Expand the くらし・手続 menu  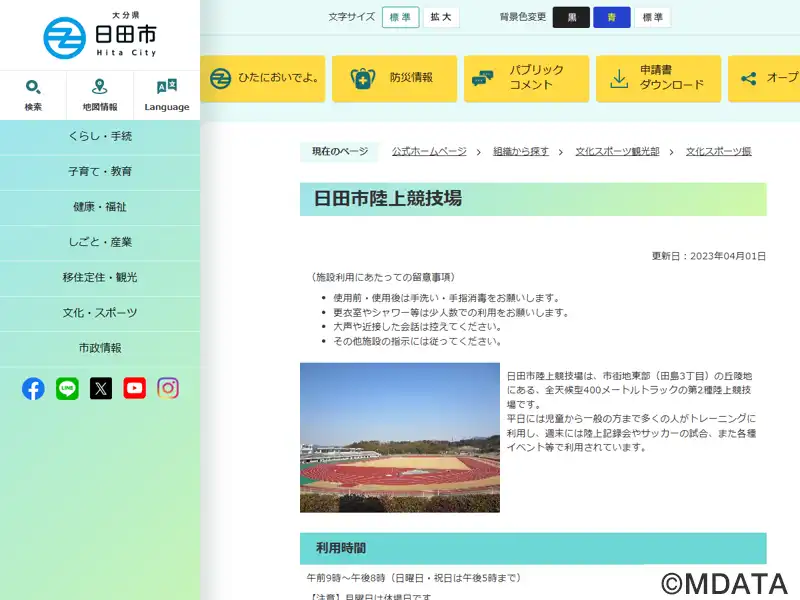100,136
